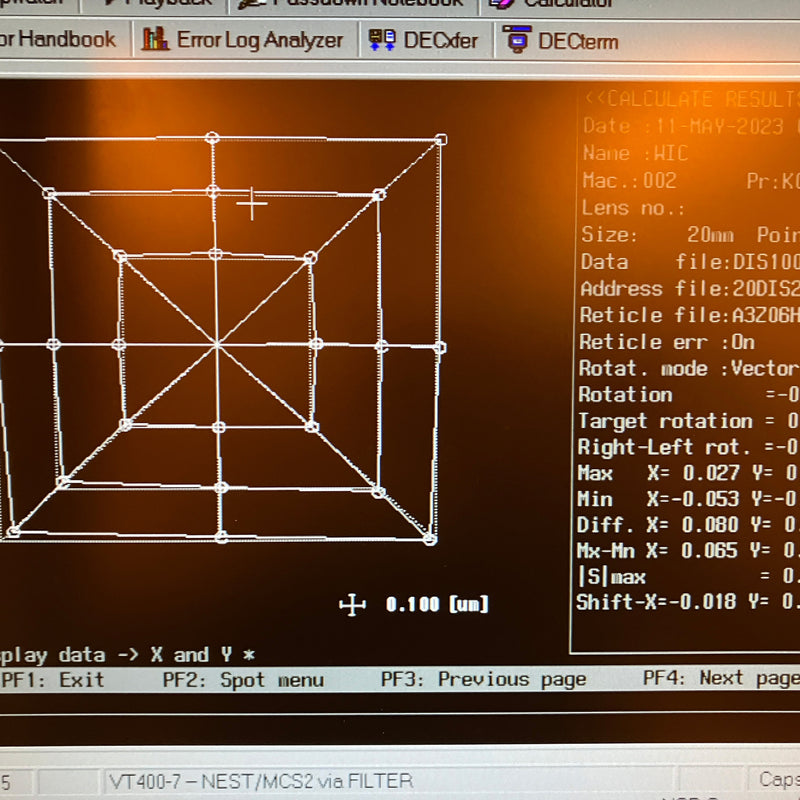This screenshot has width=800, height=800.
Task: Select the "Name :WIC" line
Action: 636,153
